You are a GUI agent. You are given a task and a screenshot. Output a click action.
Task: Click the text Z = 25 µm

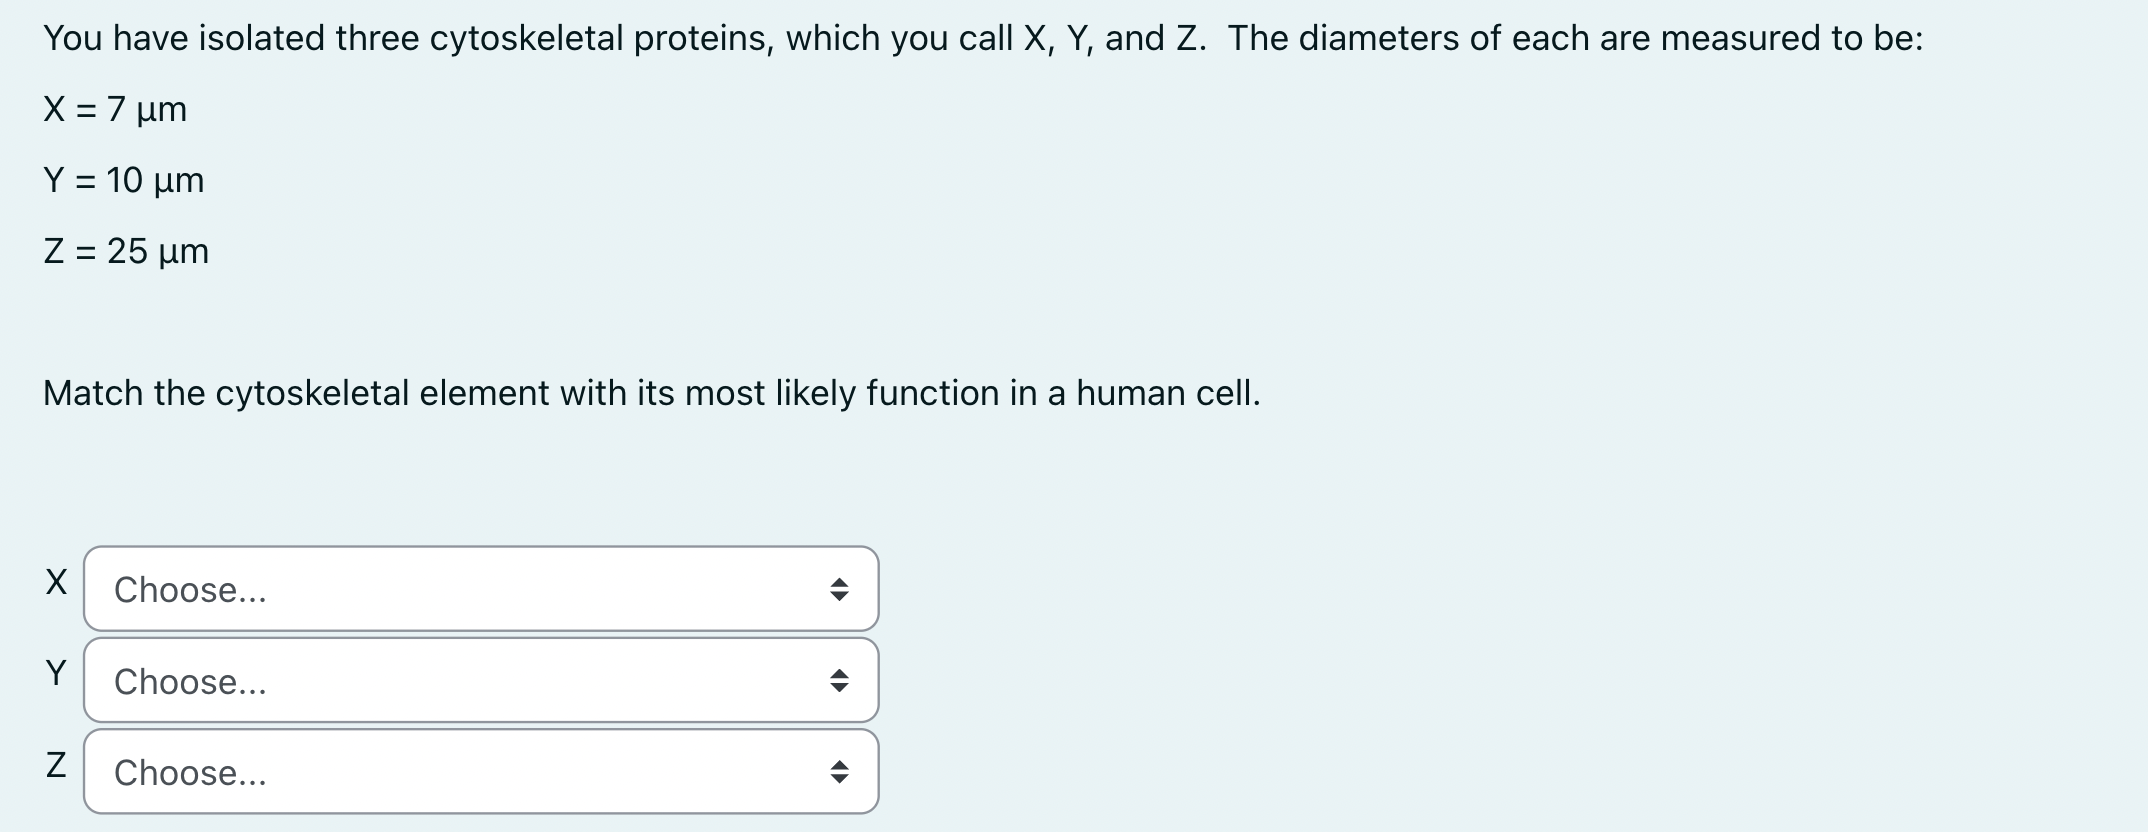click(x=126, y=252)
